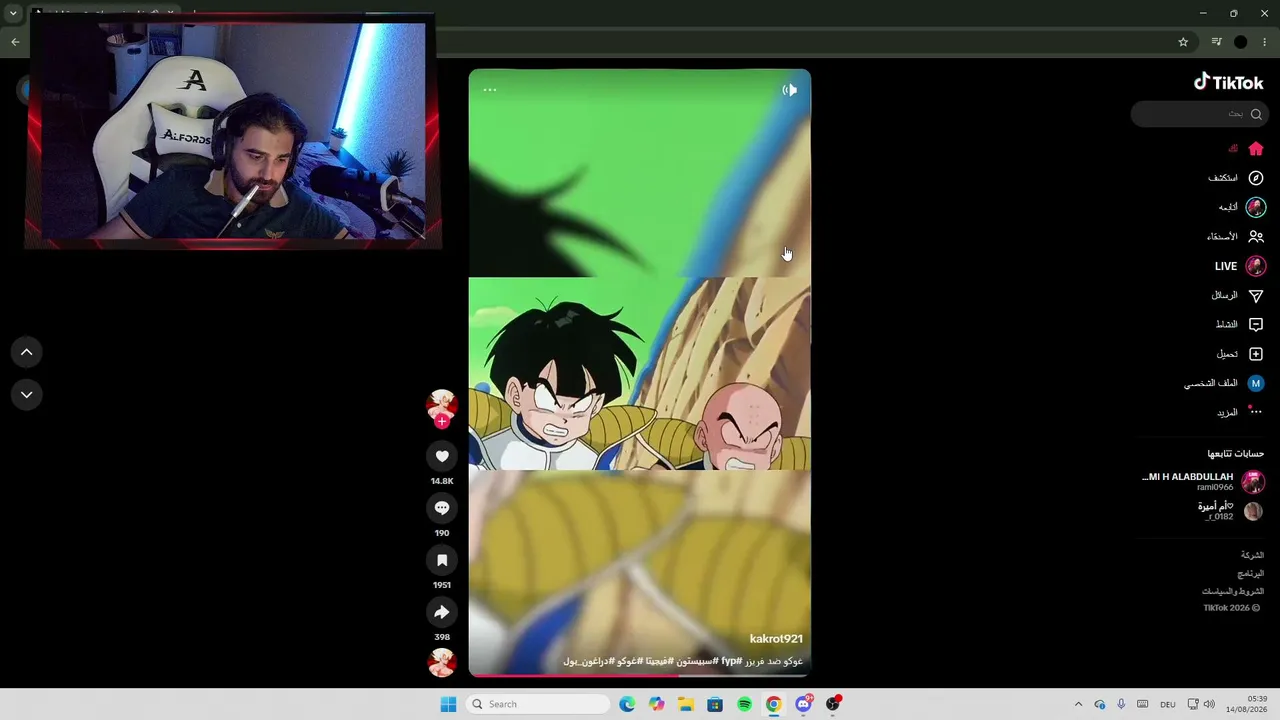Open Spotify from the taskbar
This screenshot has height=720, width=1280.
pyautogui.click(x=744, y=704)
